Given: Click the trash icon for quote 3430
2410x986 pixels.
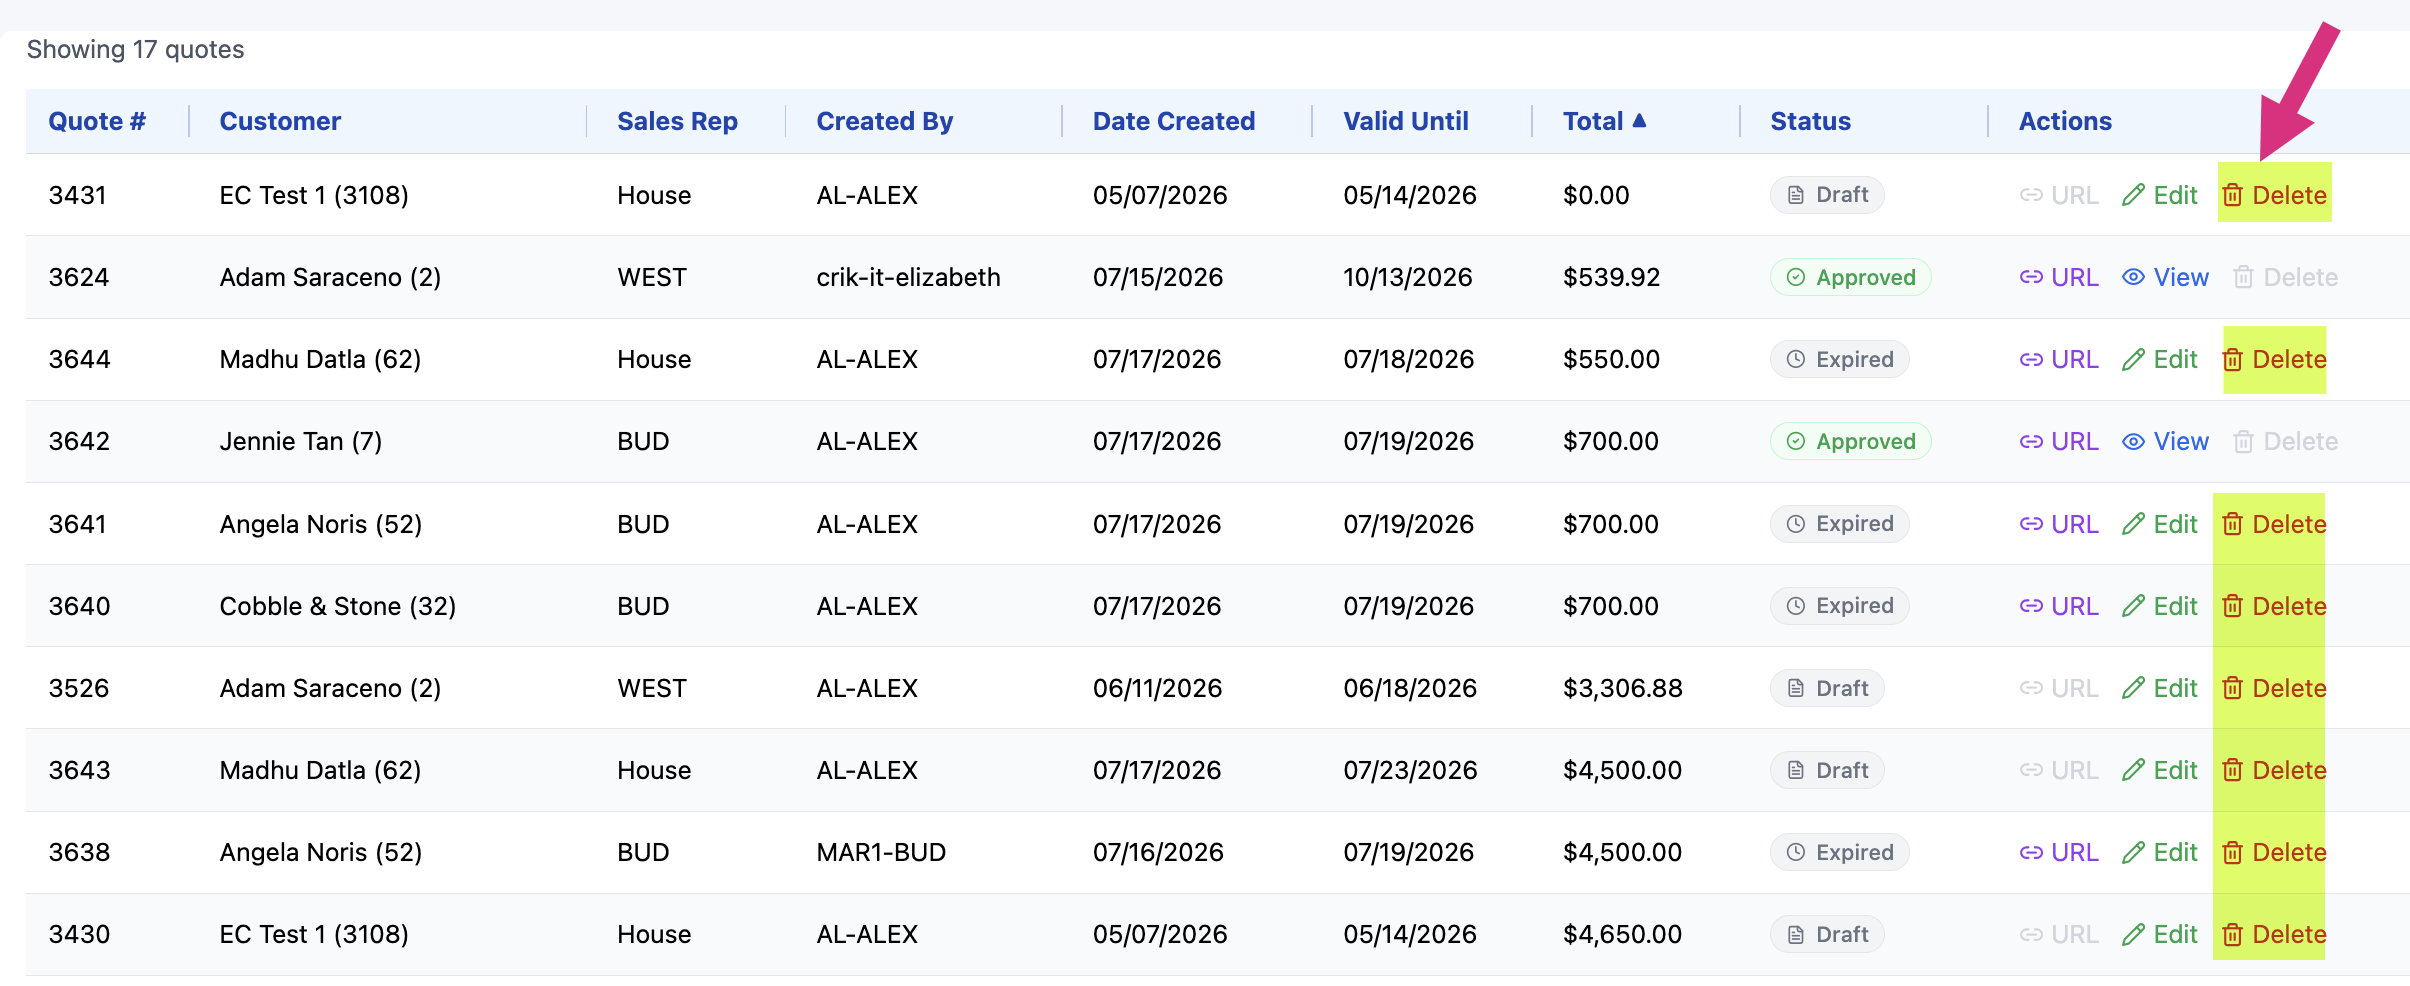Looking at the screenshot, I should 2233,934.
